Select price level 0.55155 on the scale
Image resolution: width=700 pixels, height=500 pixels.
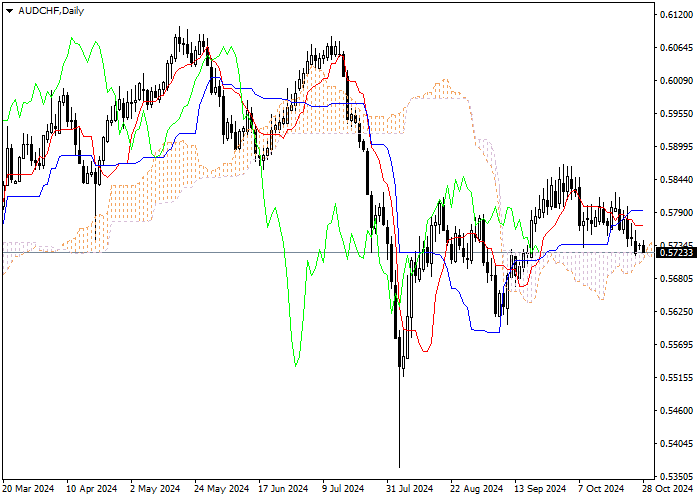[676, 378]
